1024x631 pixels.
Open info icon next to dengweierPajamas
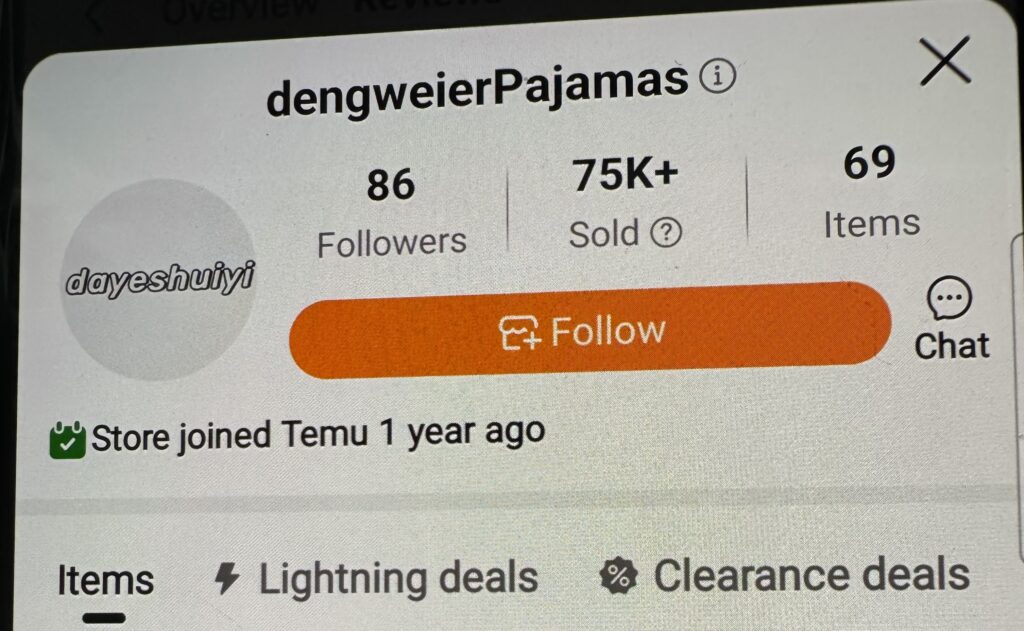[718, 76]
